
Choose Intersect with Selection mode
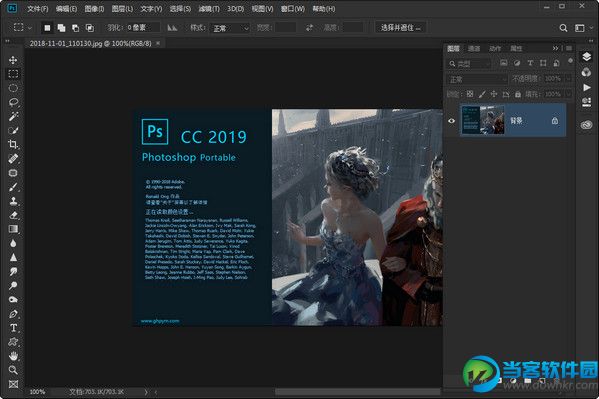(89, 28)
